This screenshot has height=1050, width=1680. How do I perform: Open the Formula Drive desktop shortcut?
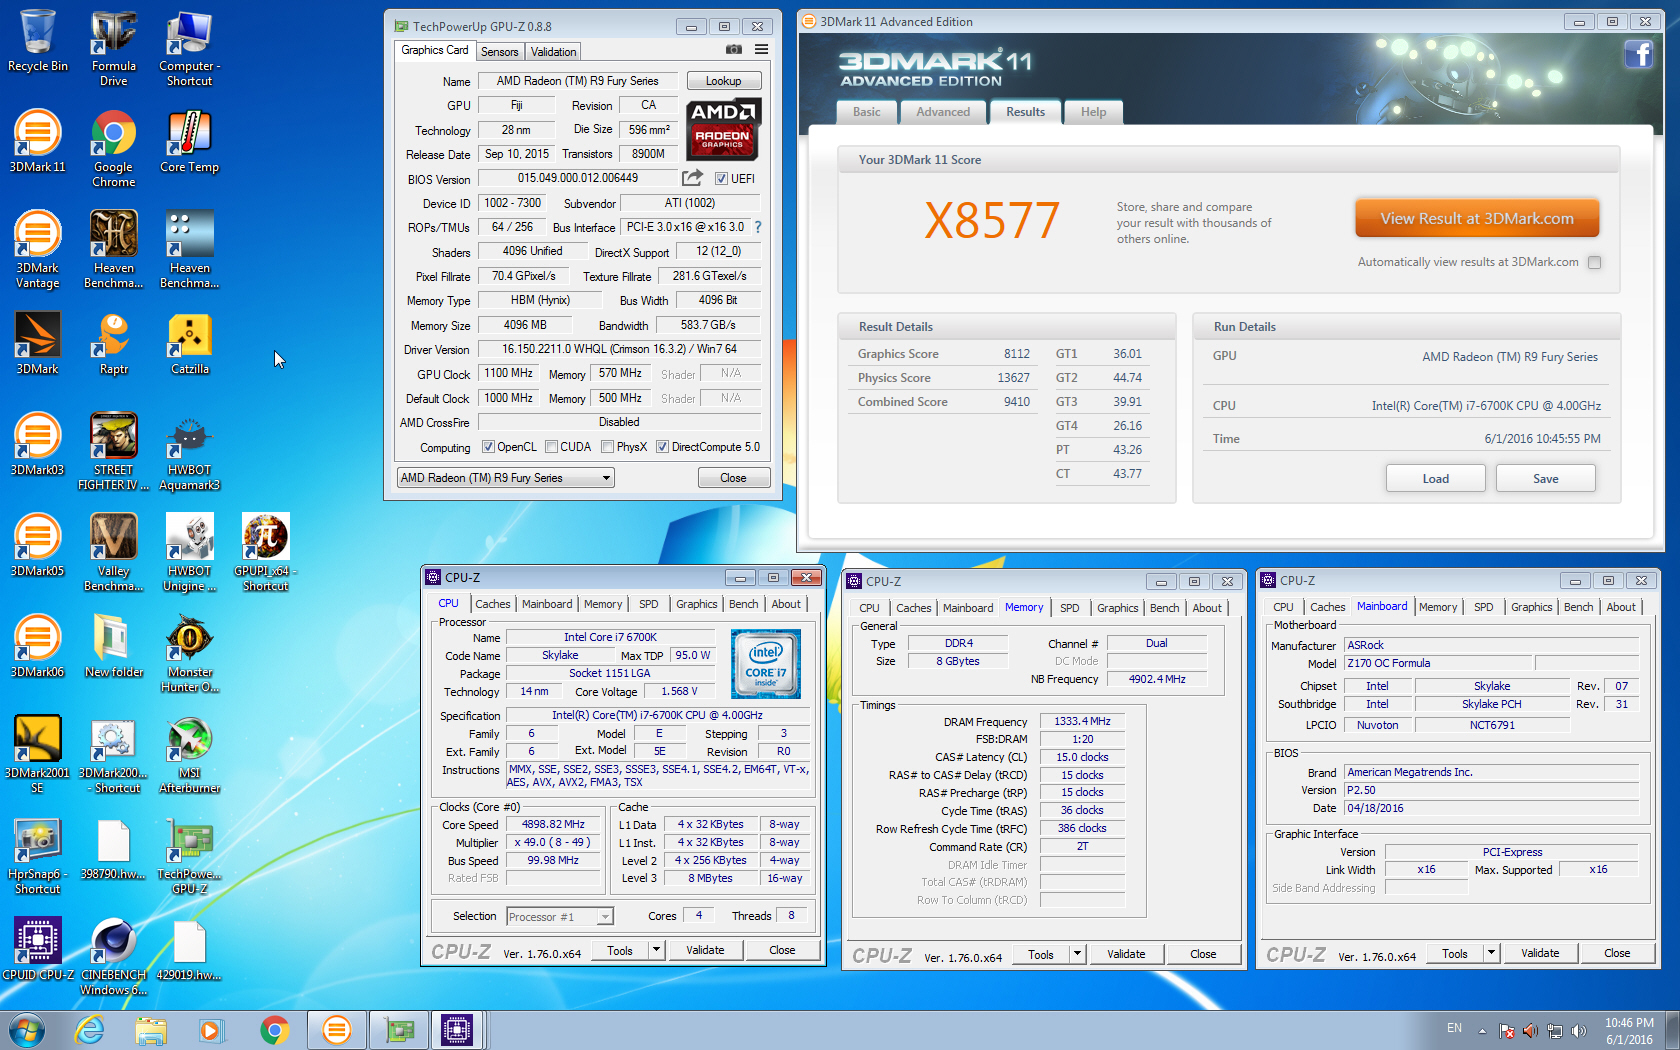114,47
